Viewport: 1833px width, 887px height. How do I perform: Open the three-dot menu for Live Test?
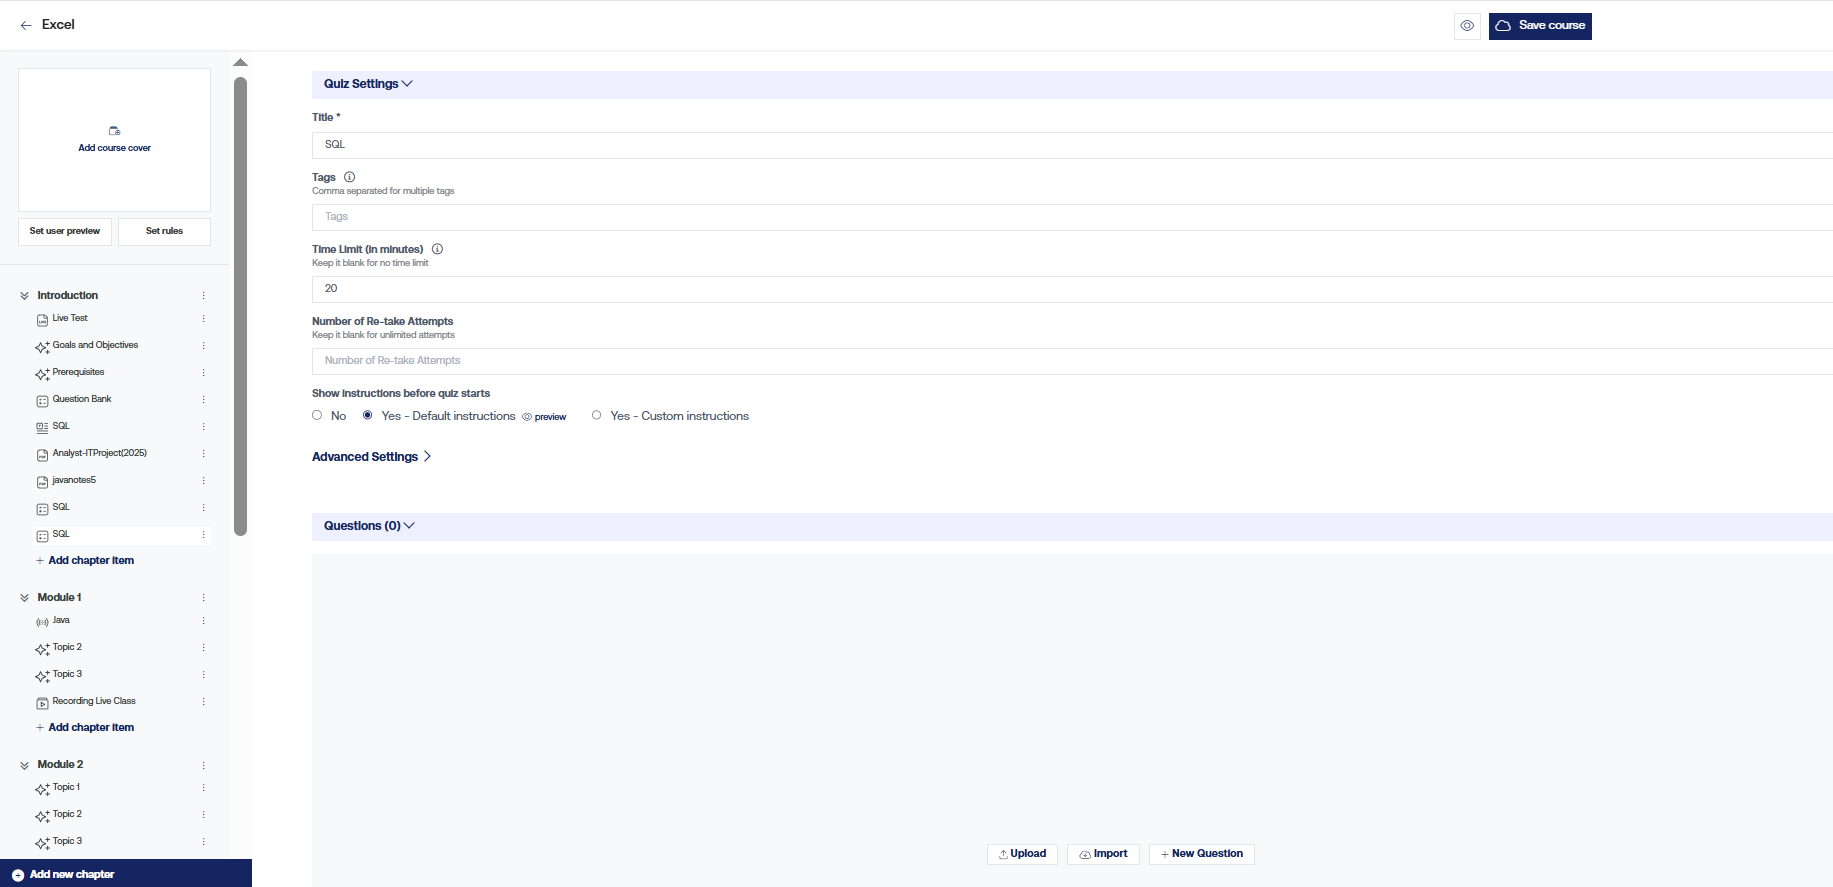203,319
